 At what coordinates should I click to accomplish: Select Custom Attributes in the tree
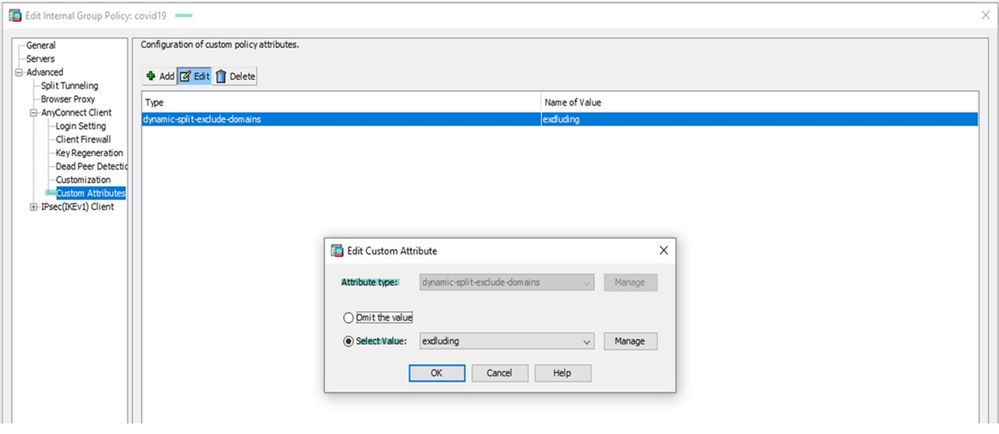click(90, 193)
